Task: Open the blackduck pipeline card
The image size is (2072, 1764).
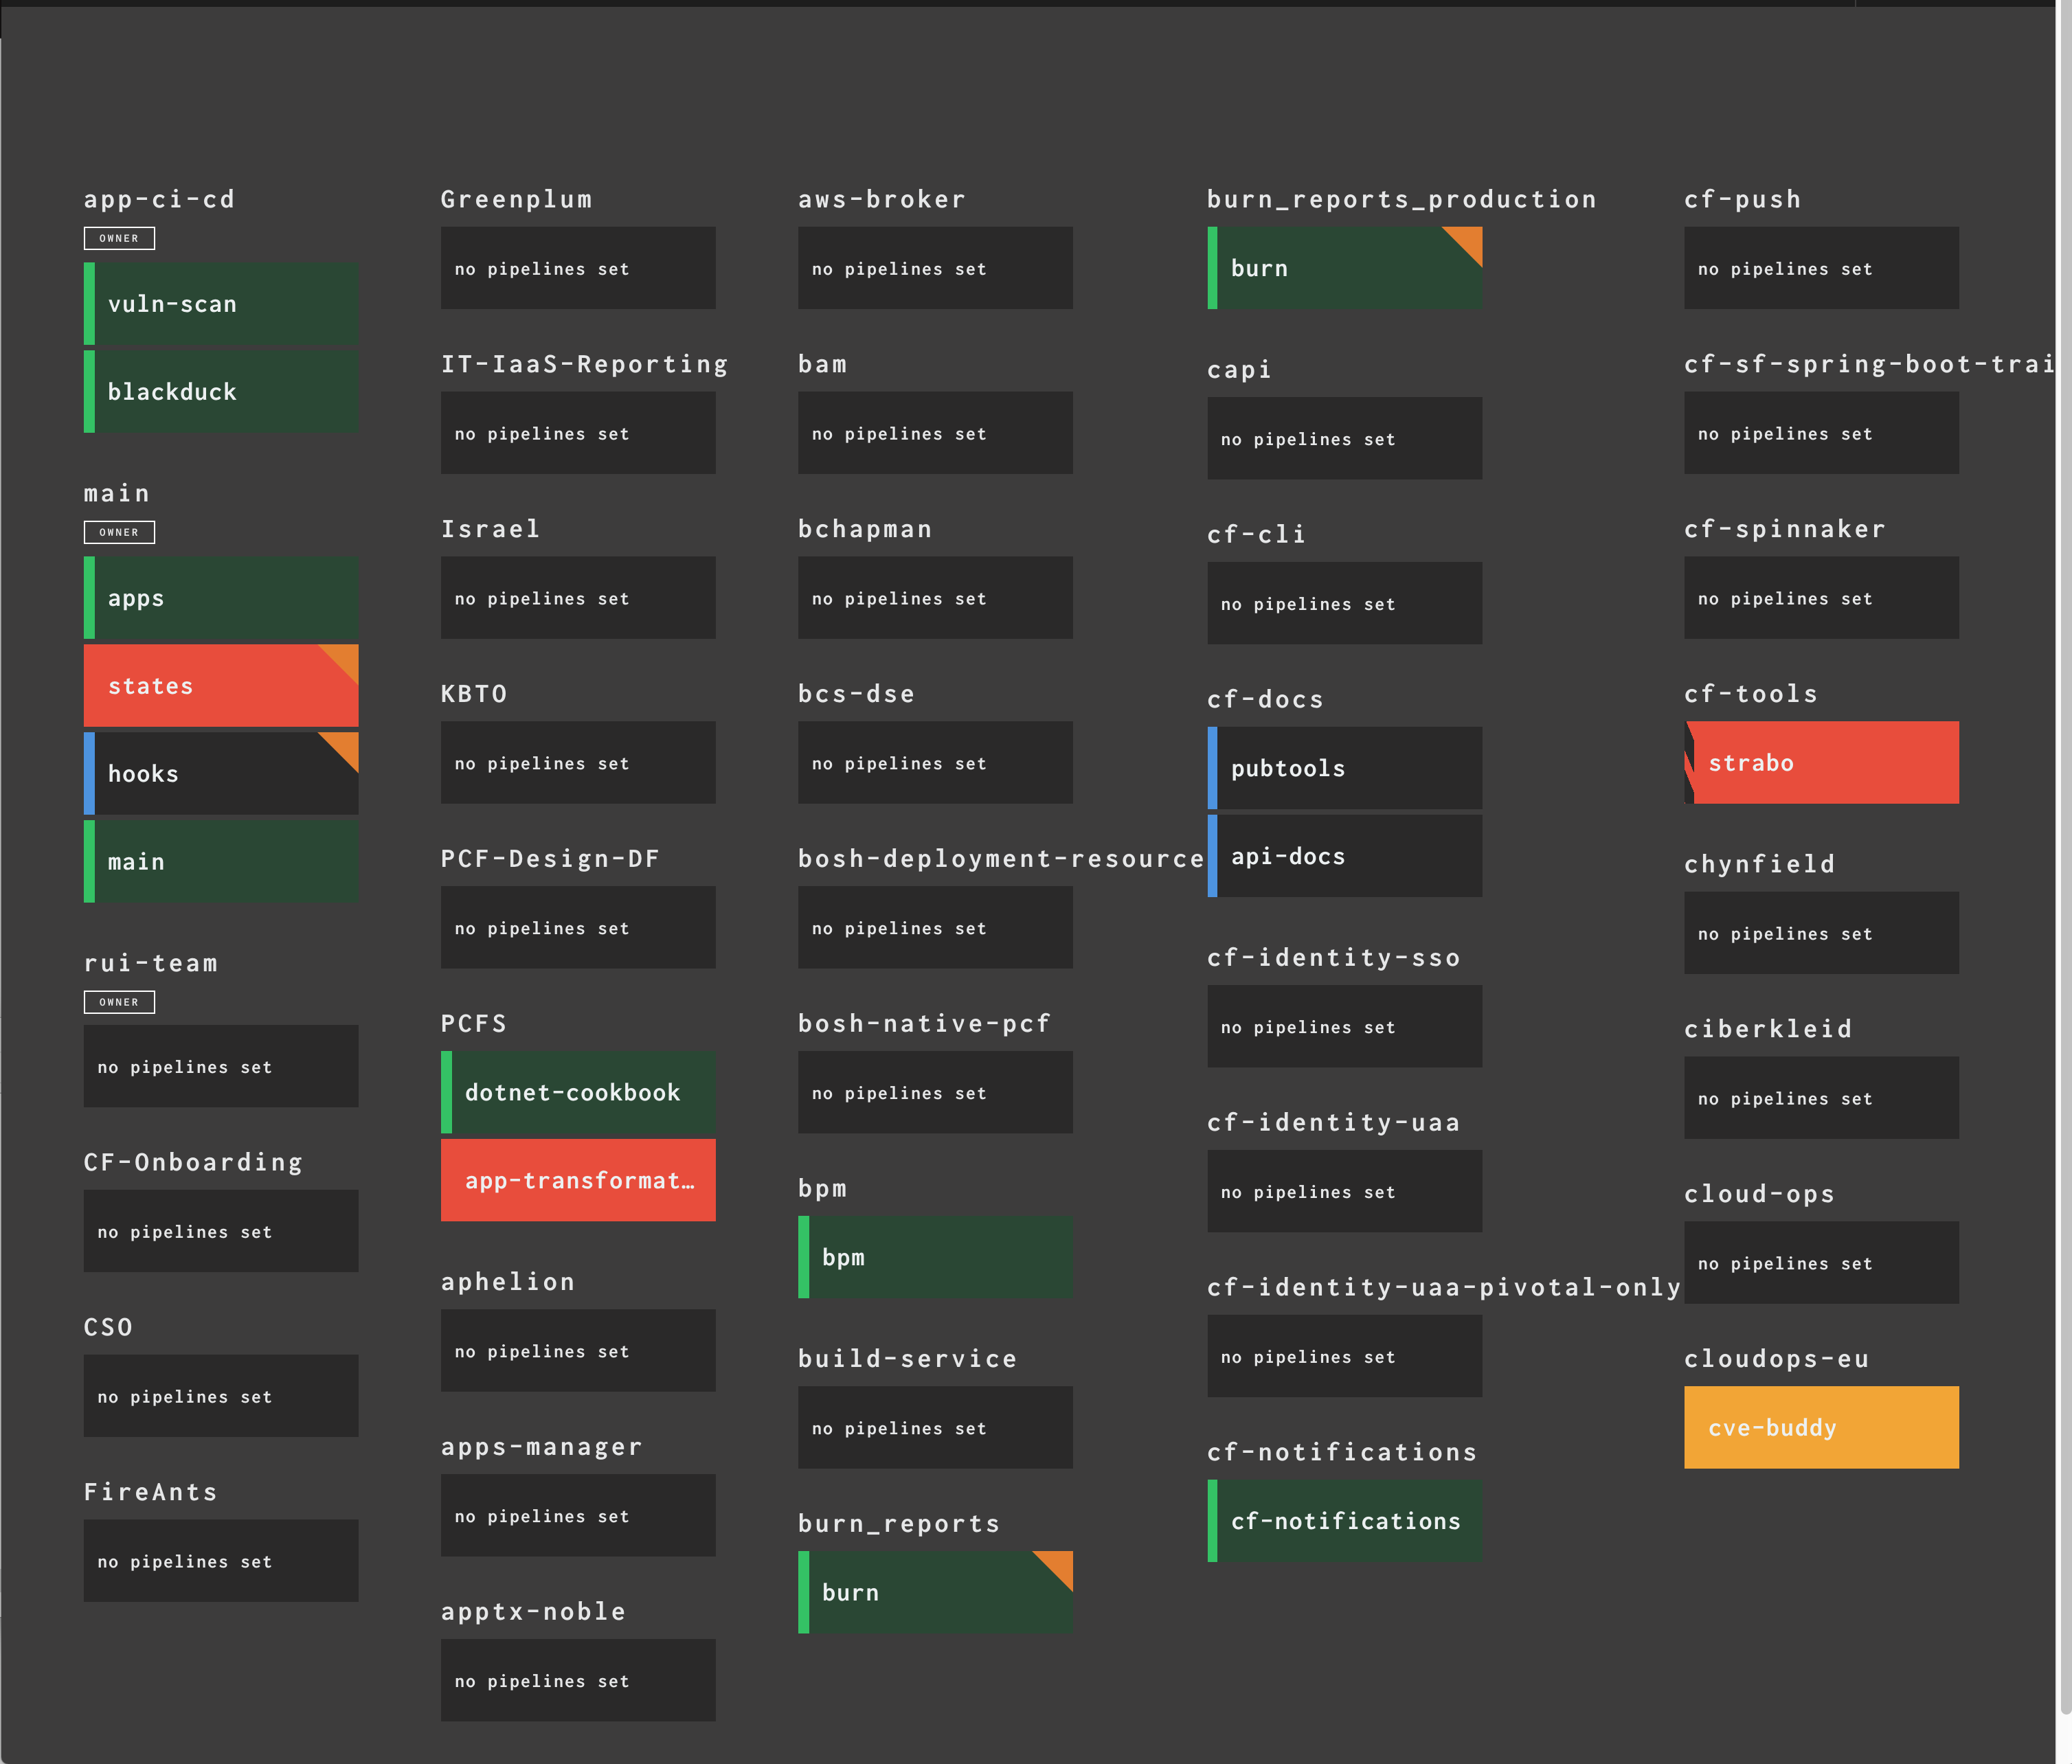Action: [220, 391]
